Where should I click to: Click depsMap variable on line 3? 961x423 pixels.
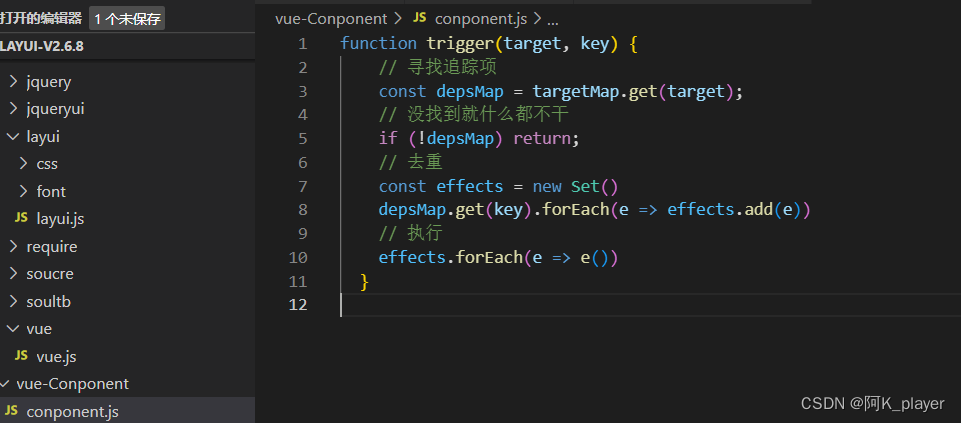point(469,92)
